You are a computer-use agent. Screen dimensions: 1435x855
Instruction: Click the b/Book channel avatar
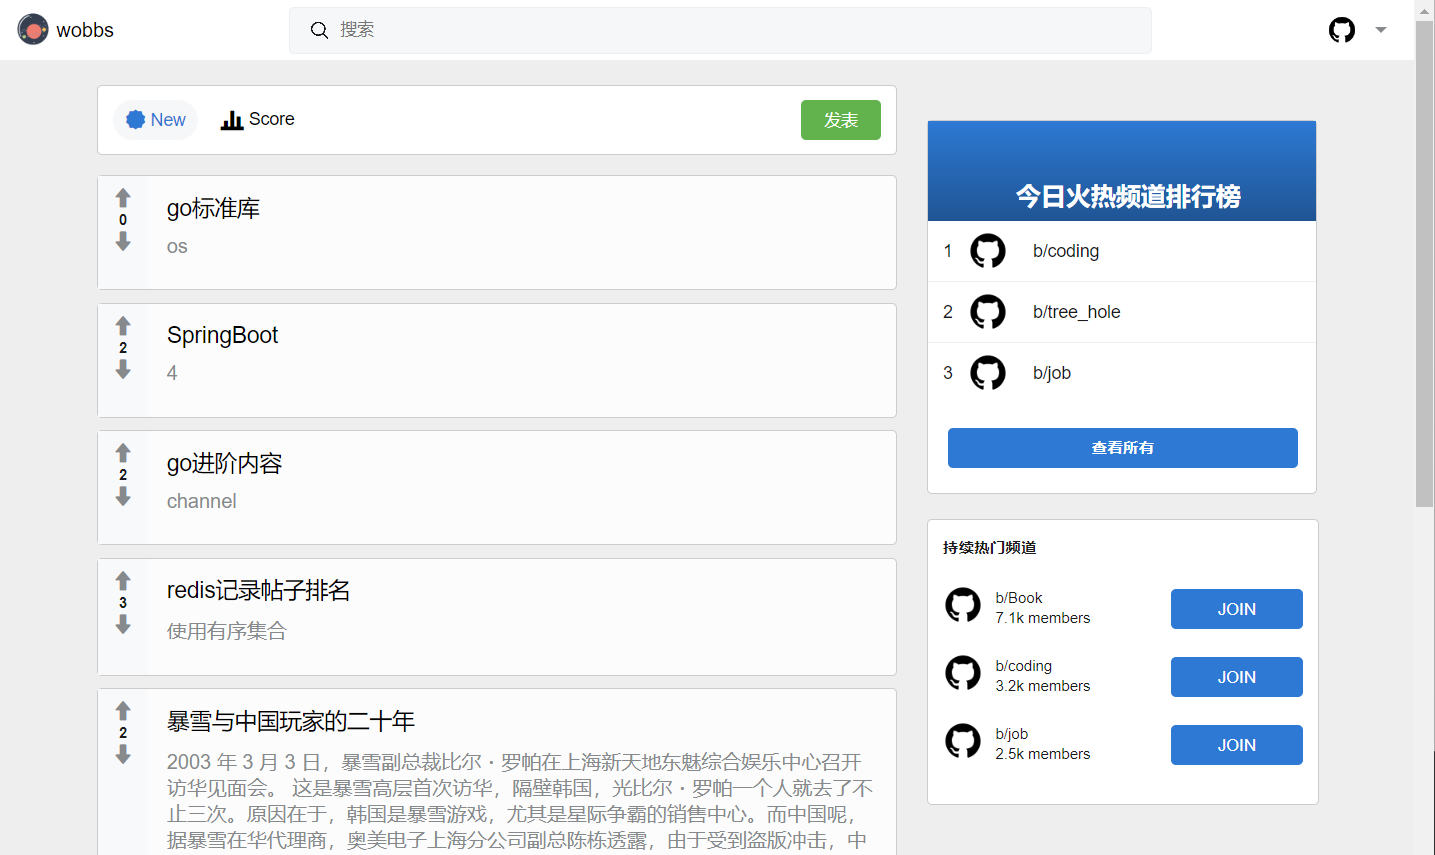(x=963, y=605)
